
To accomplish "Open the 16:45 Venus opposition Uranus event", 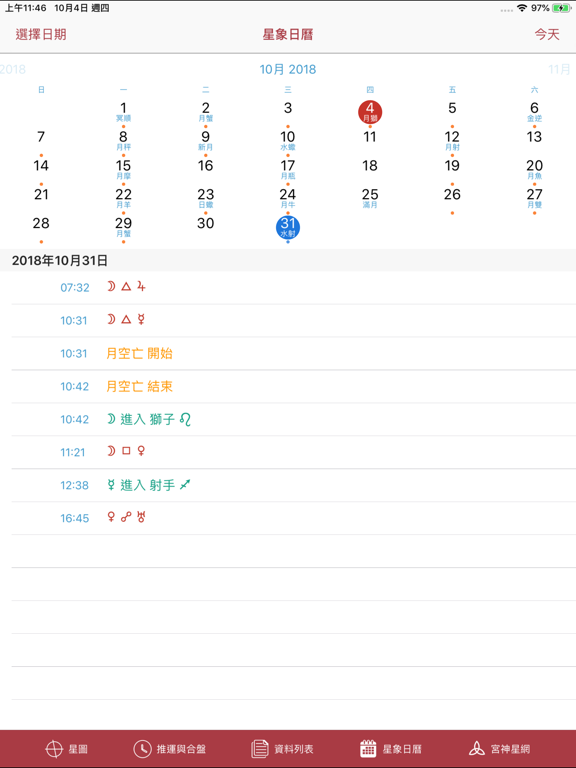I will pyautogui.click(x=294, y=518).
